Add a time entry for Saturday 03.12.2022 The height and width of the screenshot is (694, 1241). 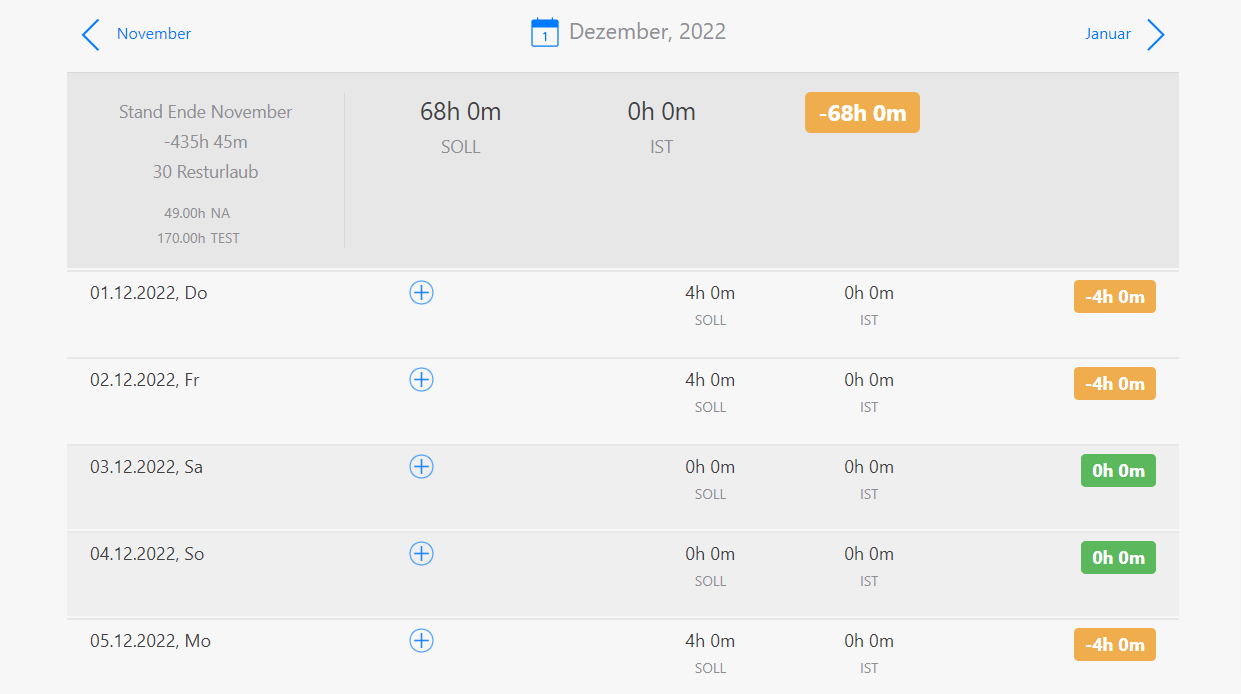click(422, 467)
